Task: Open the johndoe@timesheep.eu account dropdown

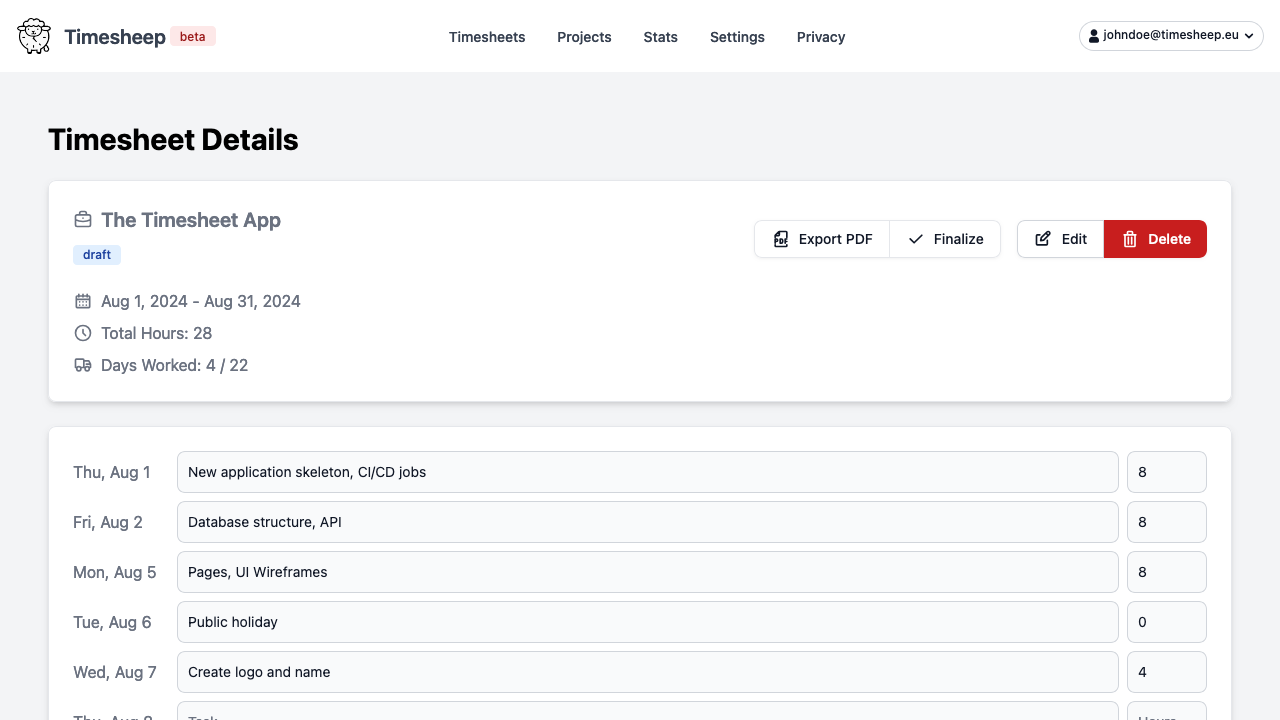Action: [1171, 36]
